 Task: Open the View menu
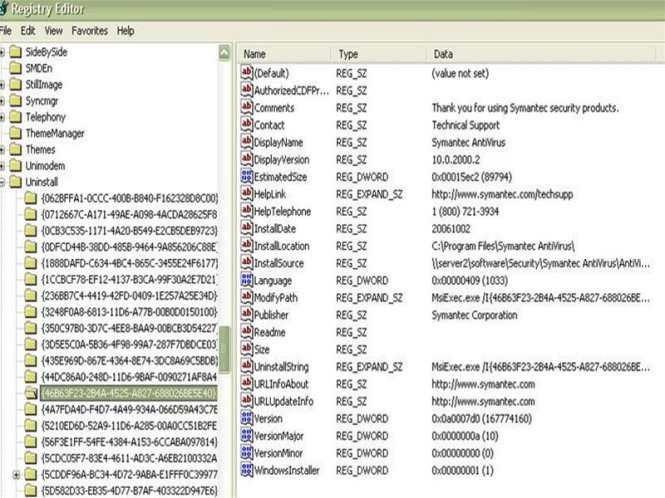53,31
